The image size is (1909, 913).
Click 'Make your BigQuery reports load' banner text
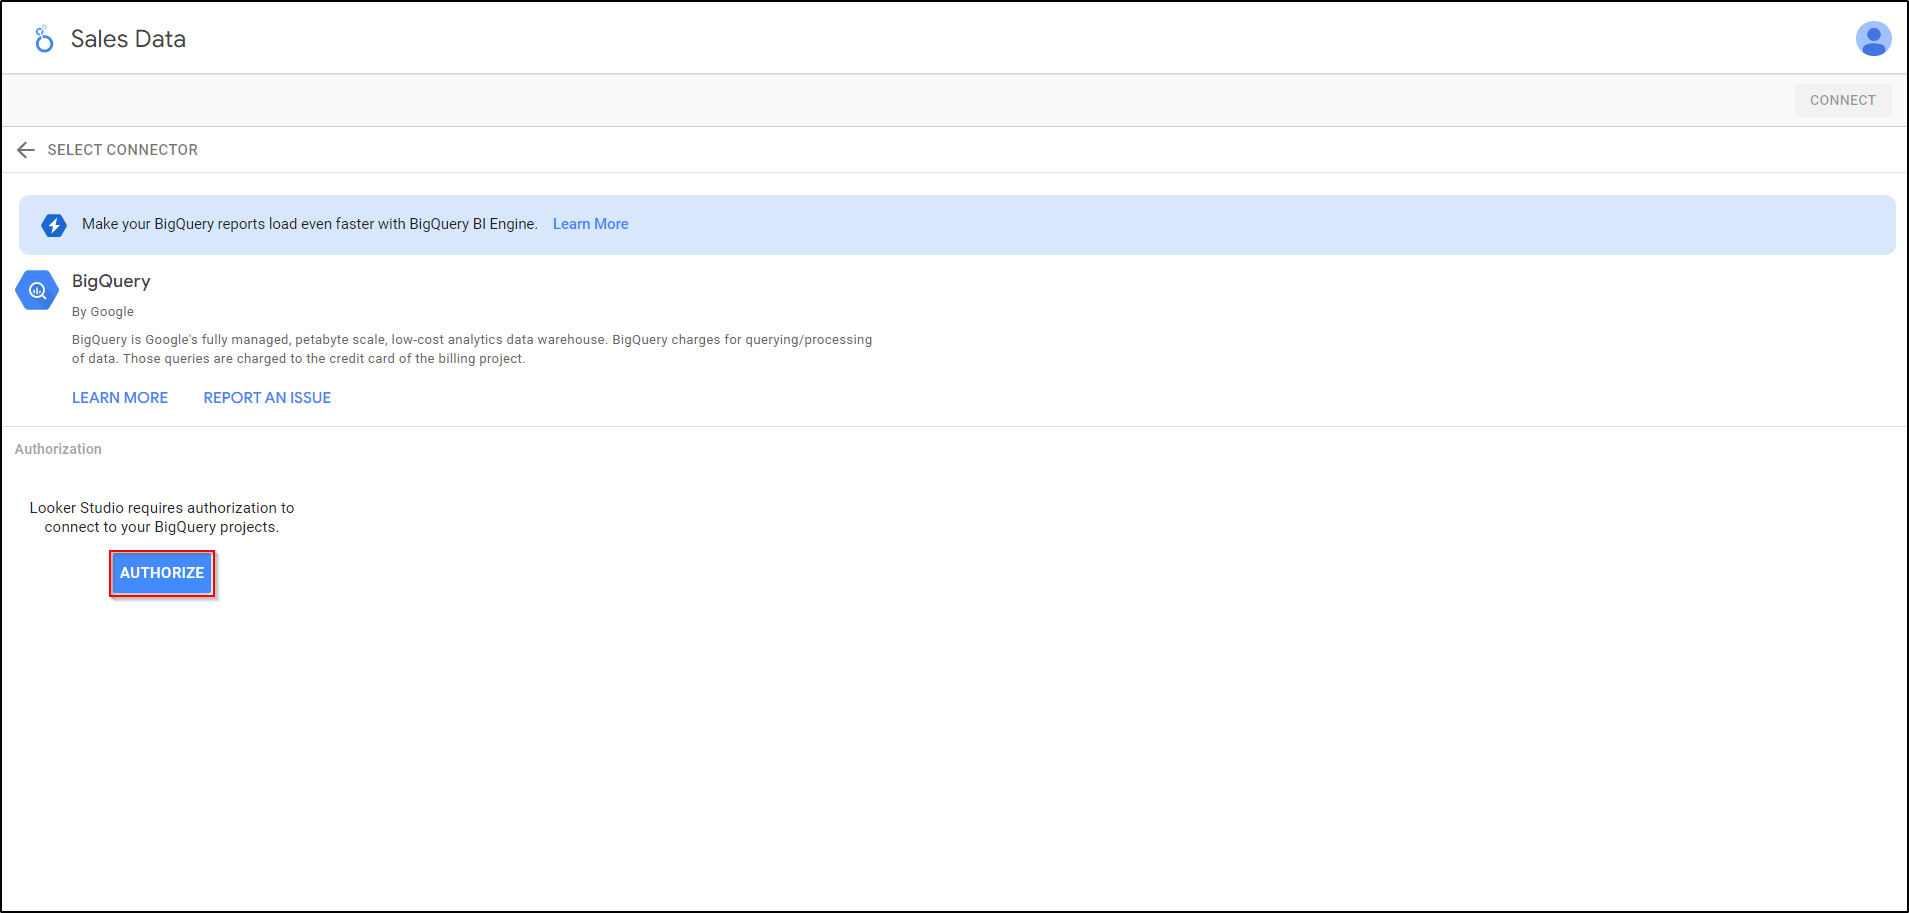click(310, 224)
